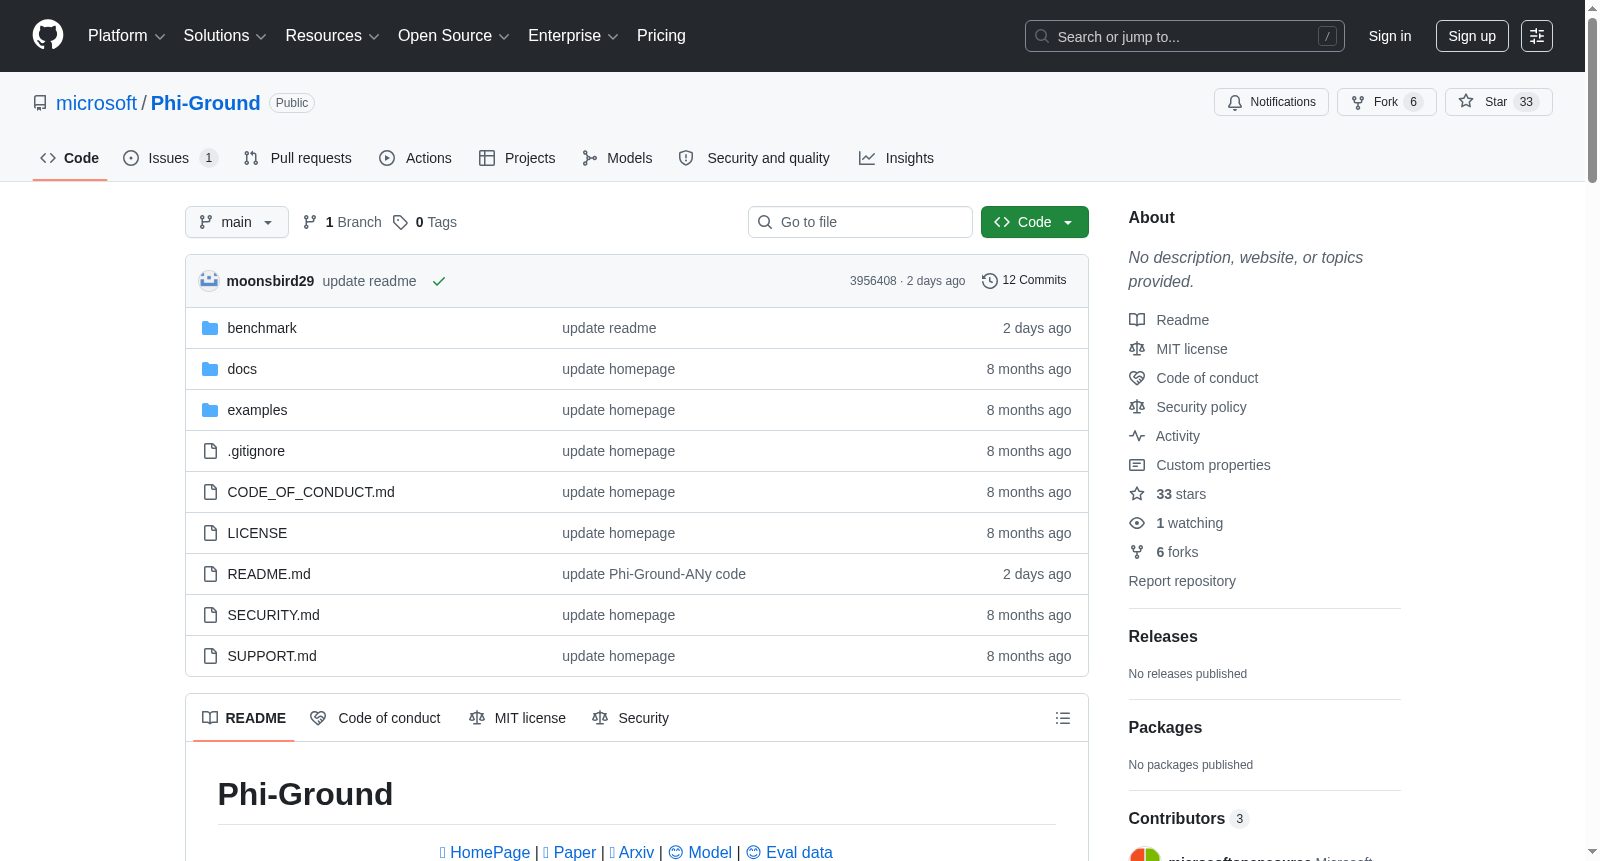Image resolution: width=1600 pixels, height=861 pixels.
Task: Click the pulse icon beside Activity
Action: tap(1137, 436)
